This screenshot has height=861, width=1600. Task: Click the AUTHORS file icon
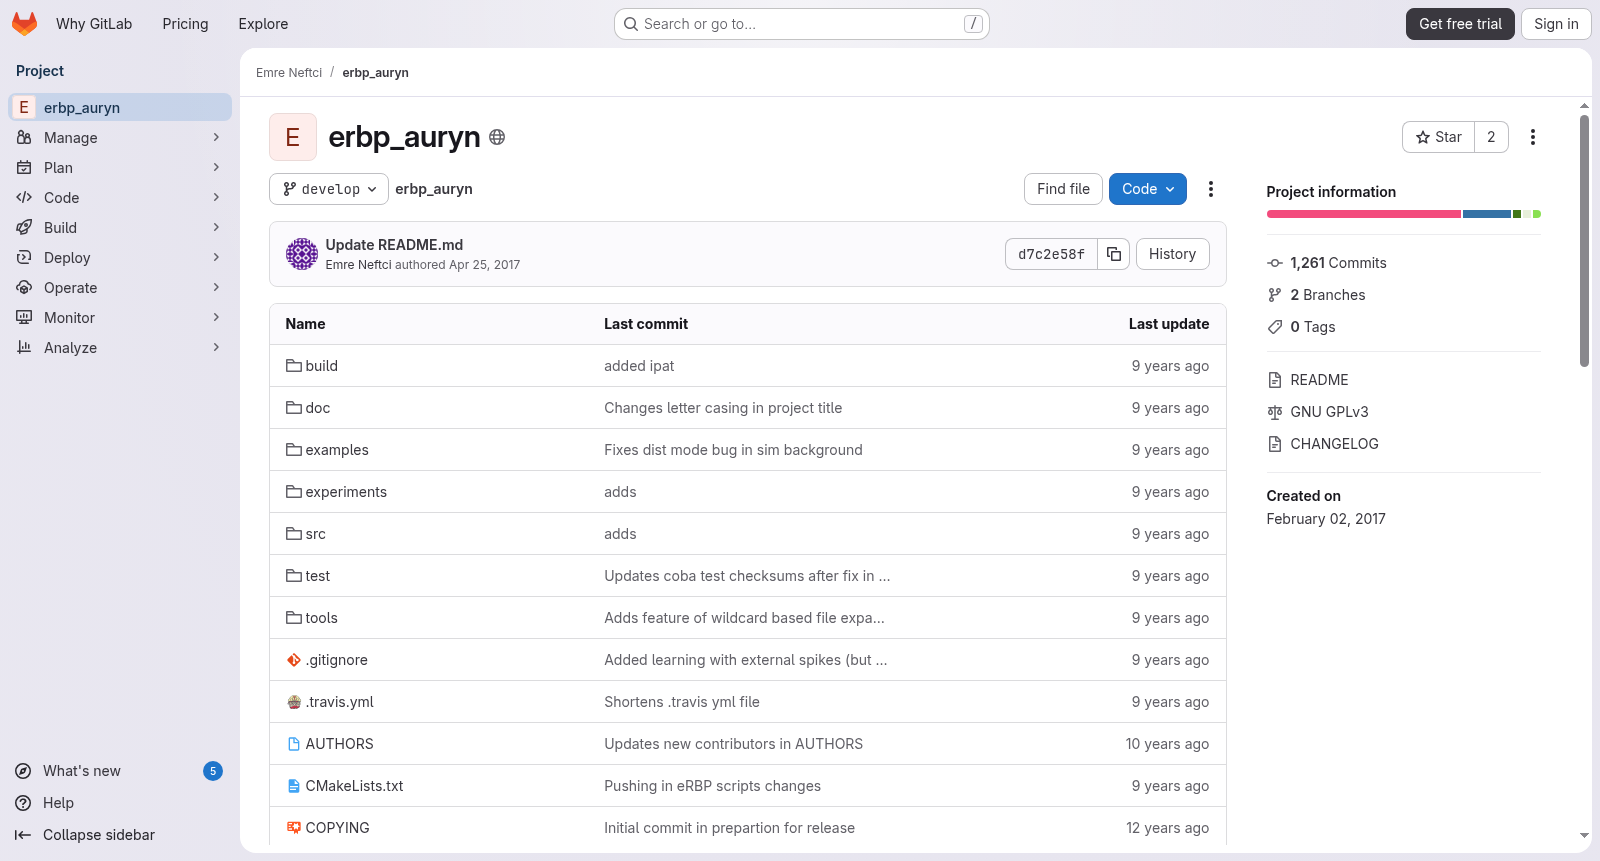294,744
